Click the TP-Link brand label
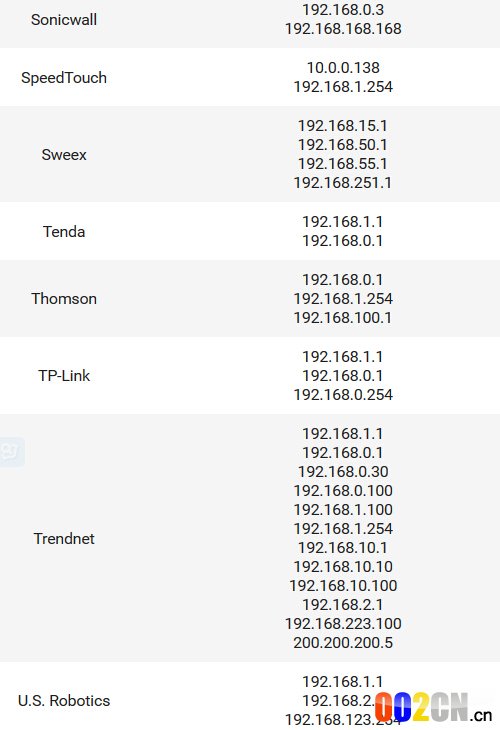 (x=64, y=375)
